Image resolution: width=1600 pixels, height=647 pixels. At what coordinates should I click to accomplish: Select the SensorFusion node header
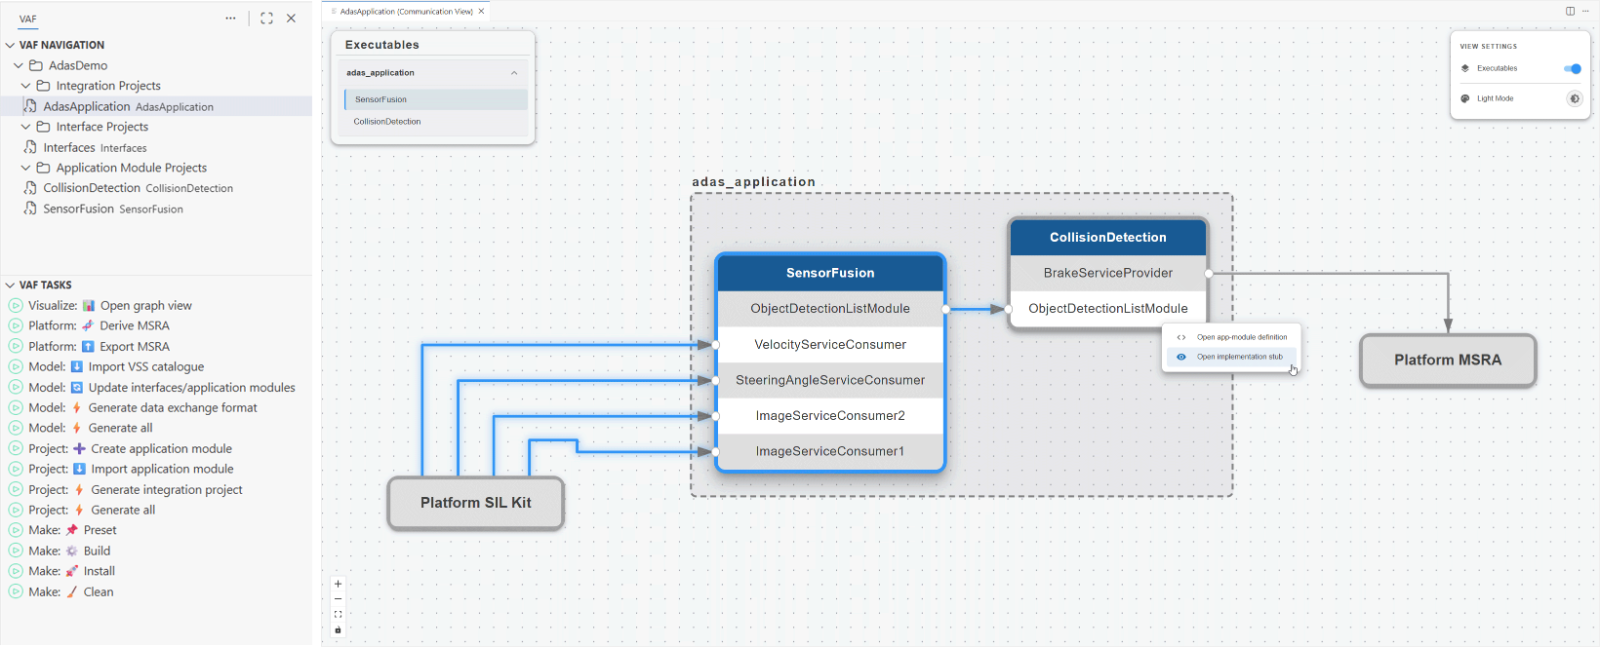pyautogui.click(x=830, y=273)
